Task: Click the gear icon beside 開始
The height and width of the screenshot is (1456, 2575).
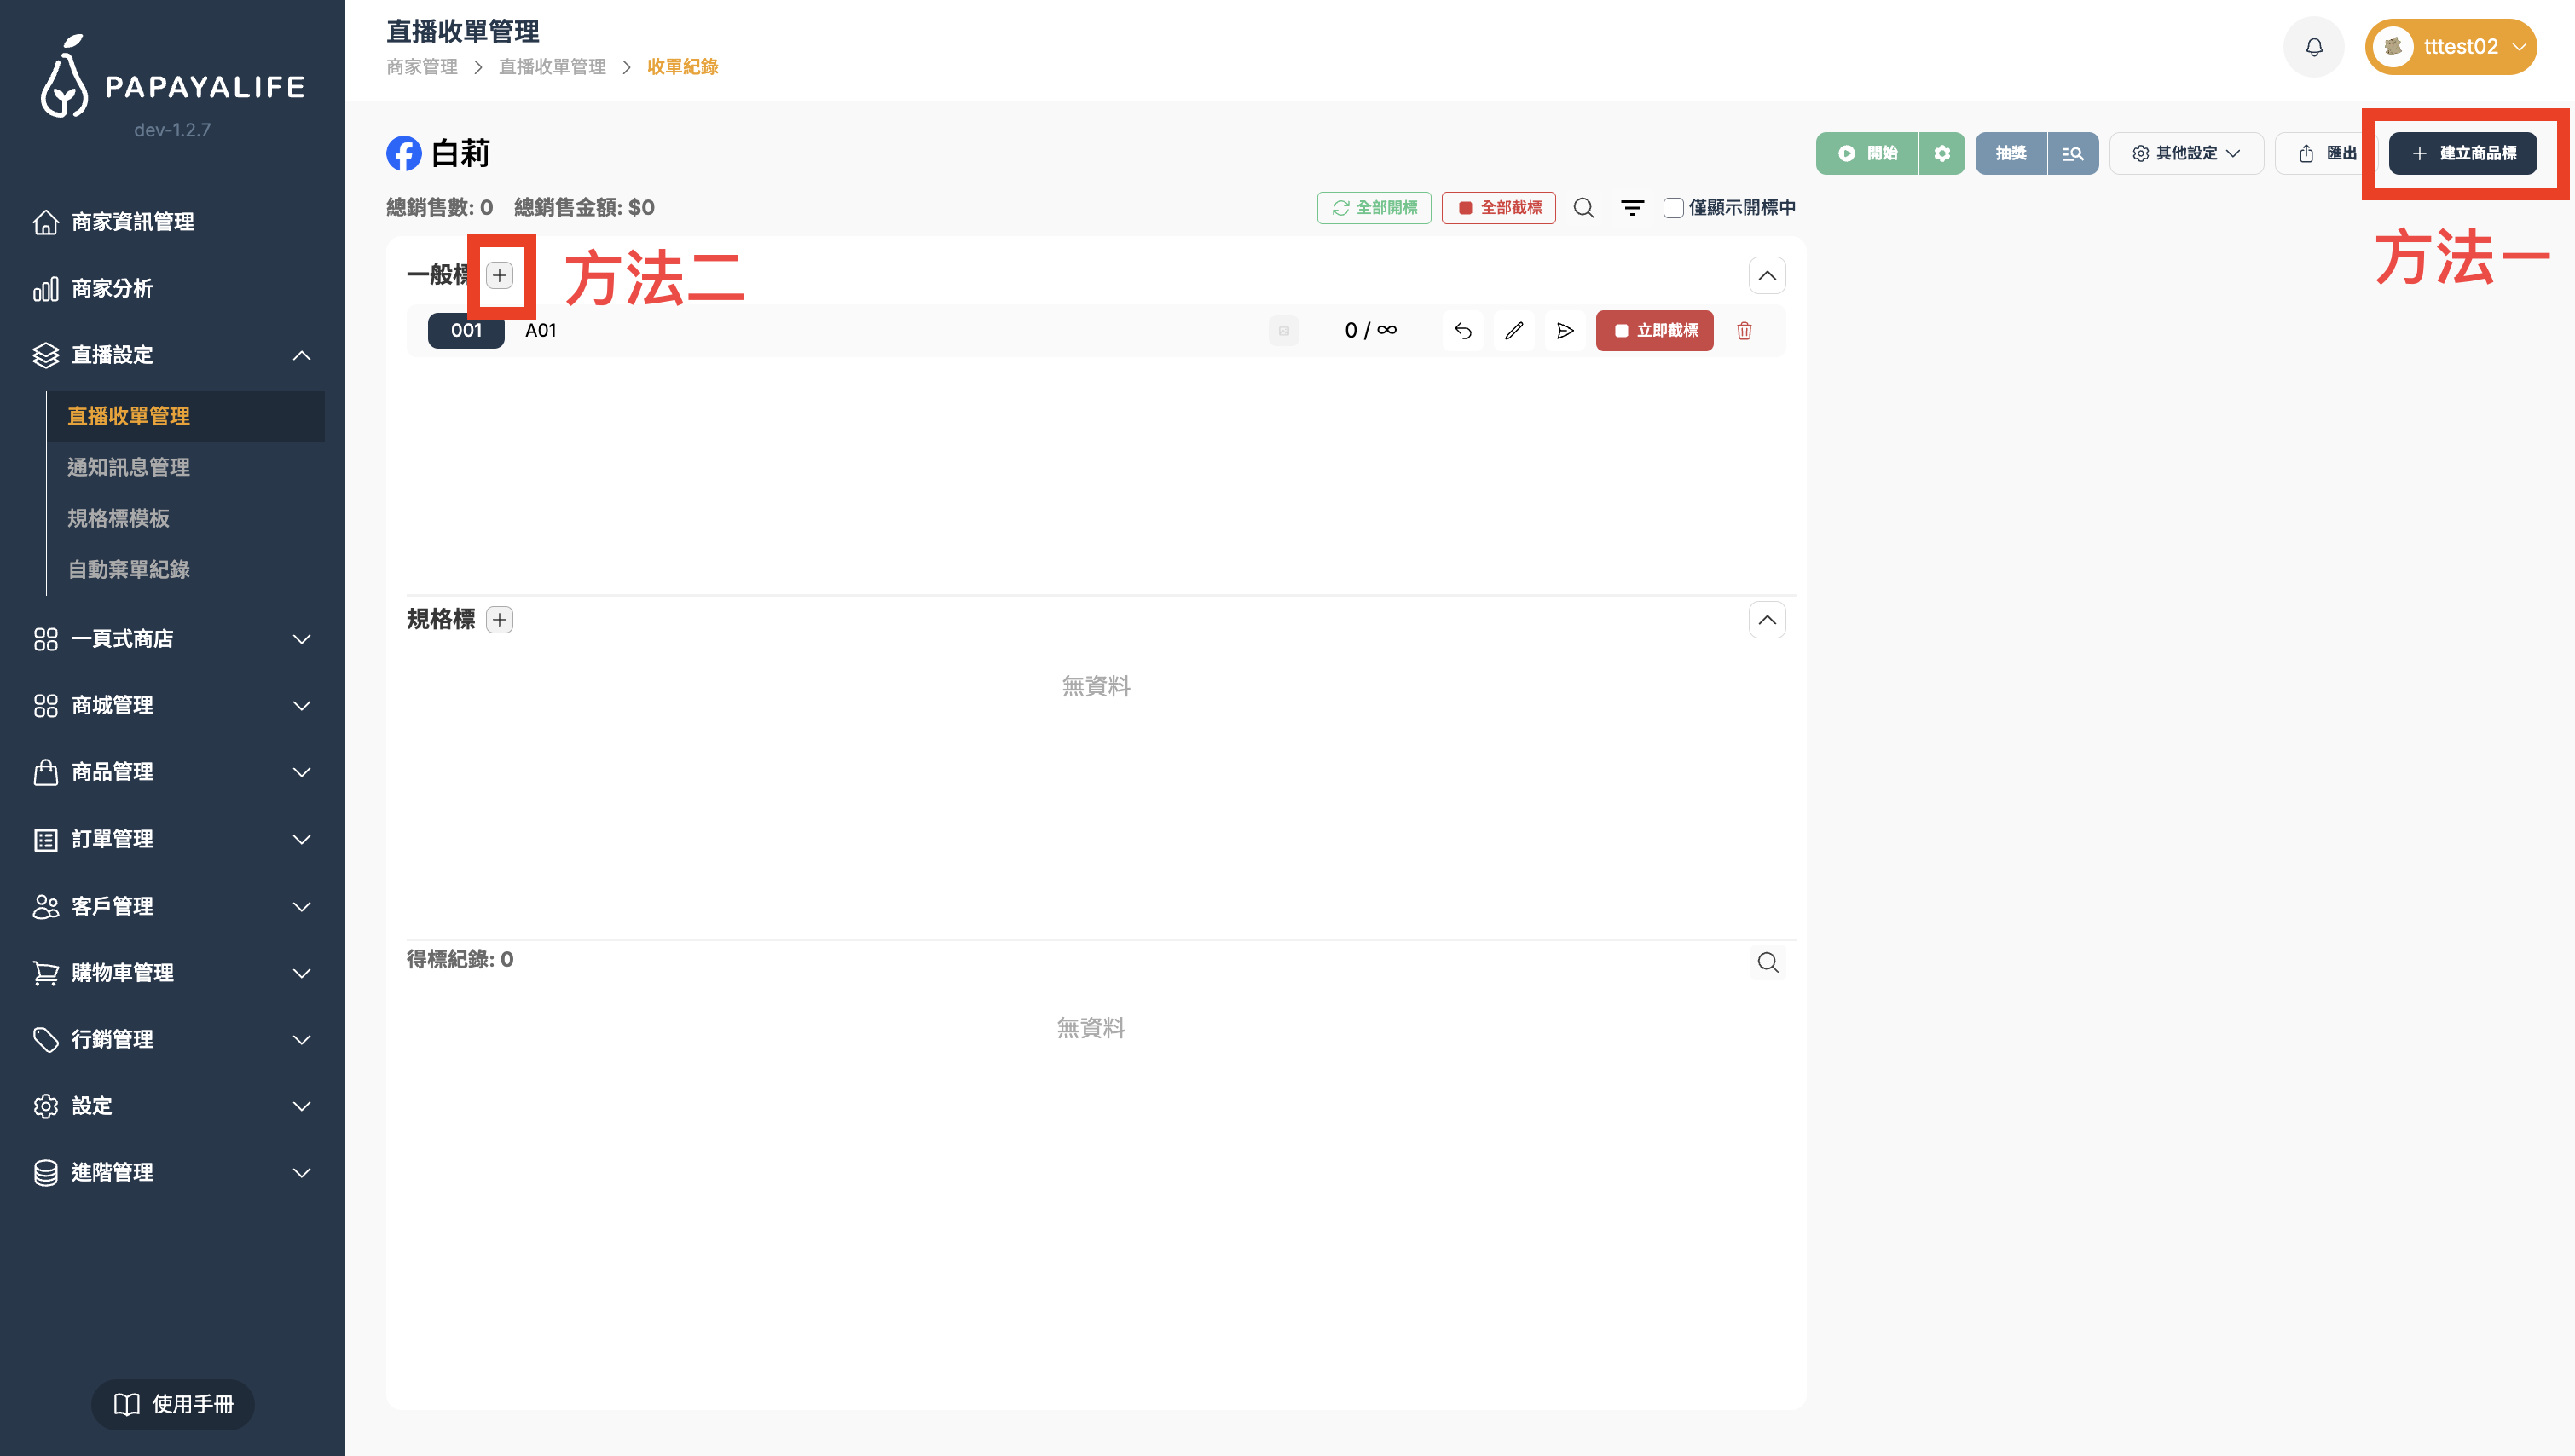Action: [x=1942, y=153]
